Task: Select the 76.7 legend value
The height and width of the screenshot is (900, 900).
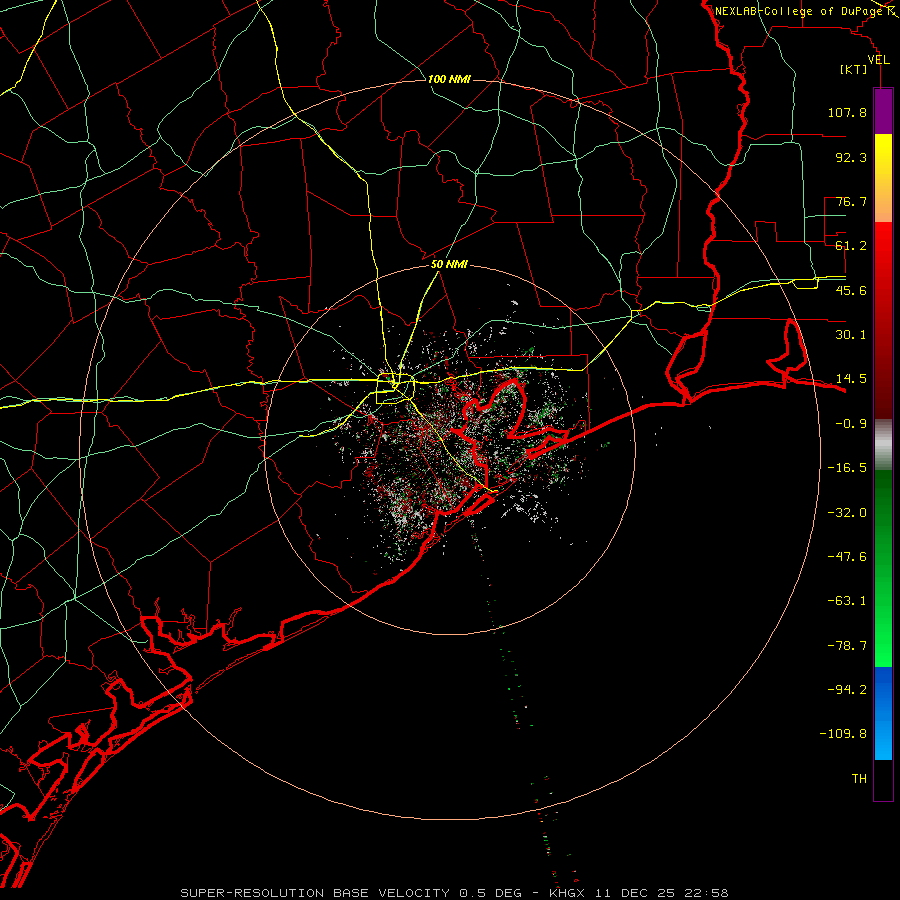Action: 851,201
